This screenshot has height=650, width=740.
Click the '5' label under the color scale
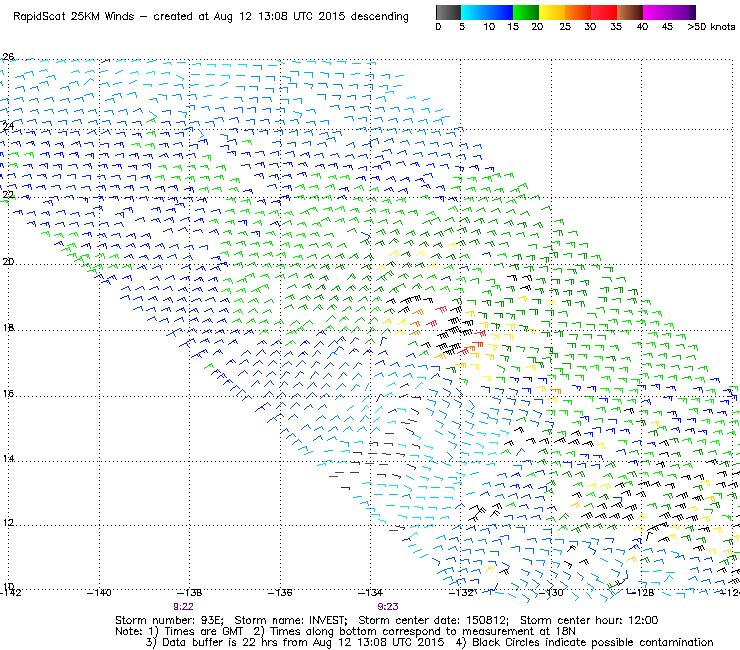pyautogui.click(x=462, y=27)
